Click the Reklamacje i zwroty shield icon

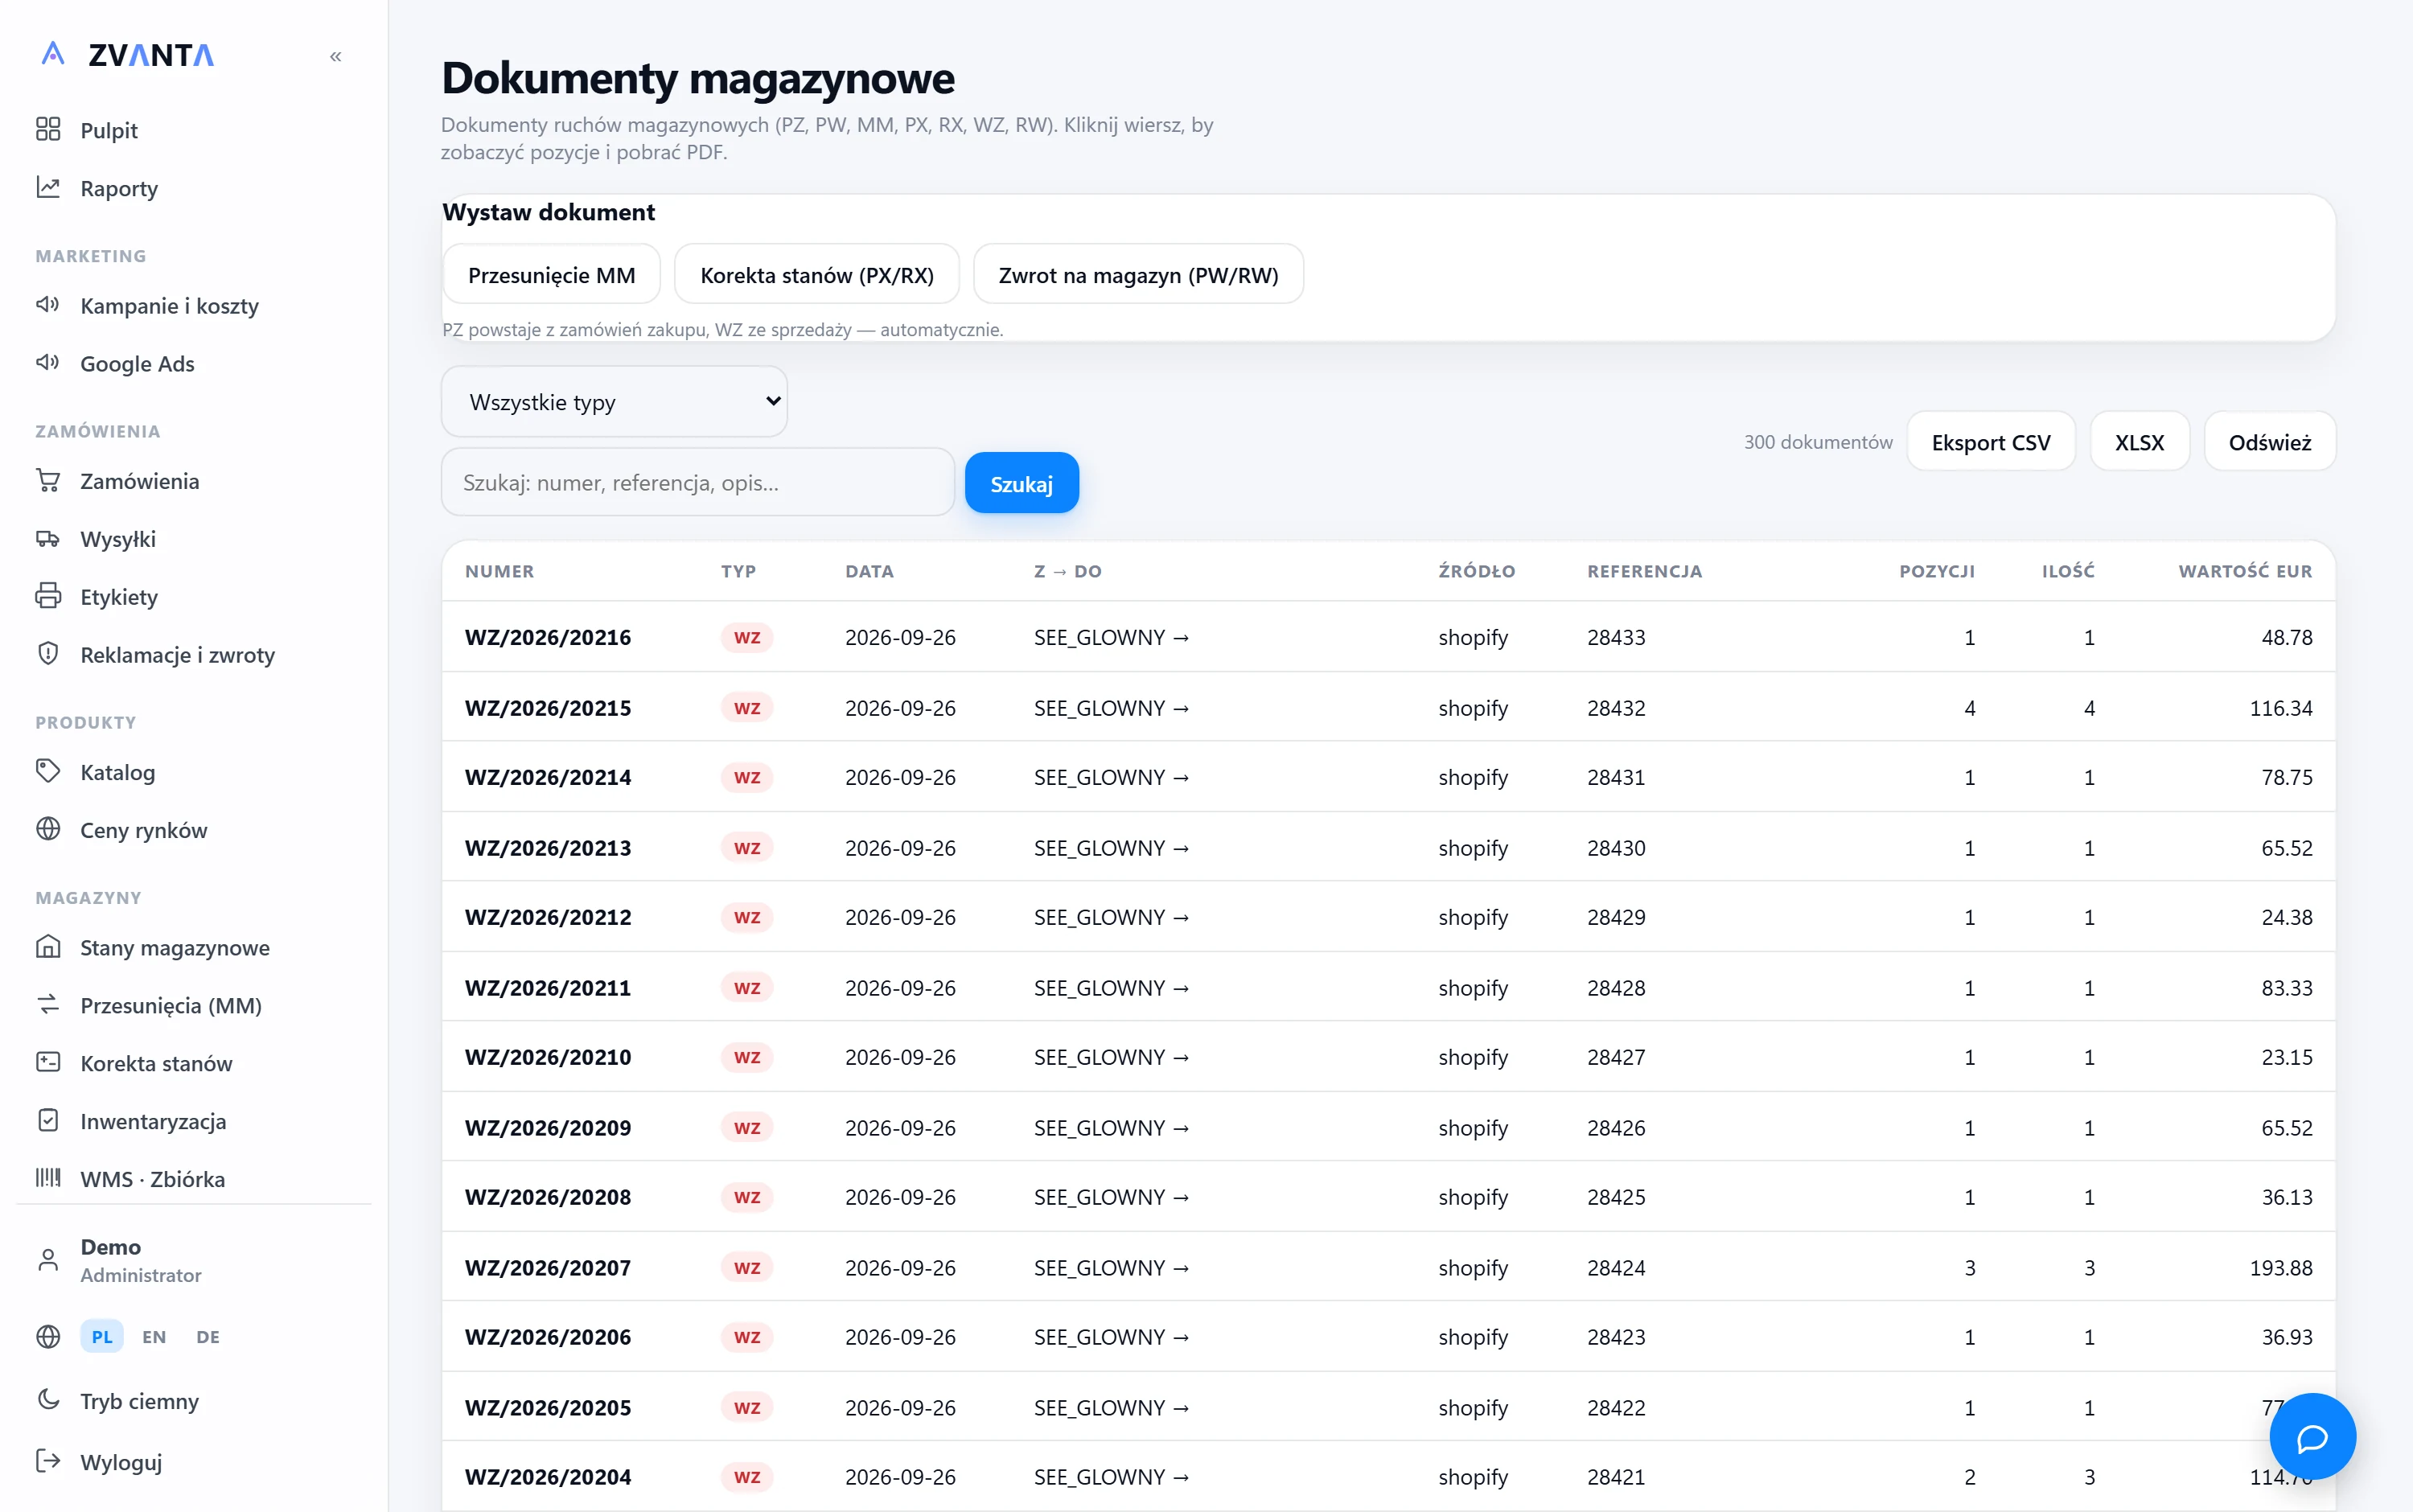pos(48,655)
